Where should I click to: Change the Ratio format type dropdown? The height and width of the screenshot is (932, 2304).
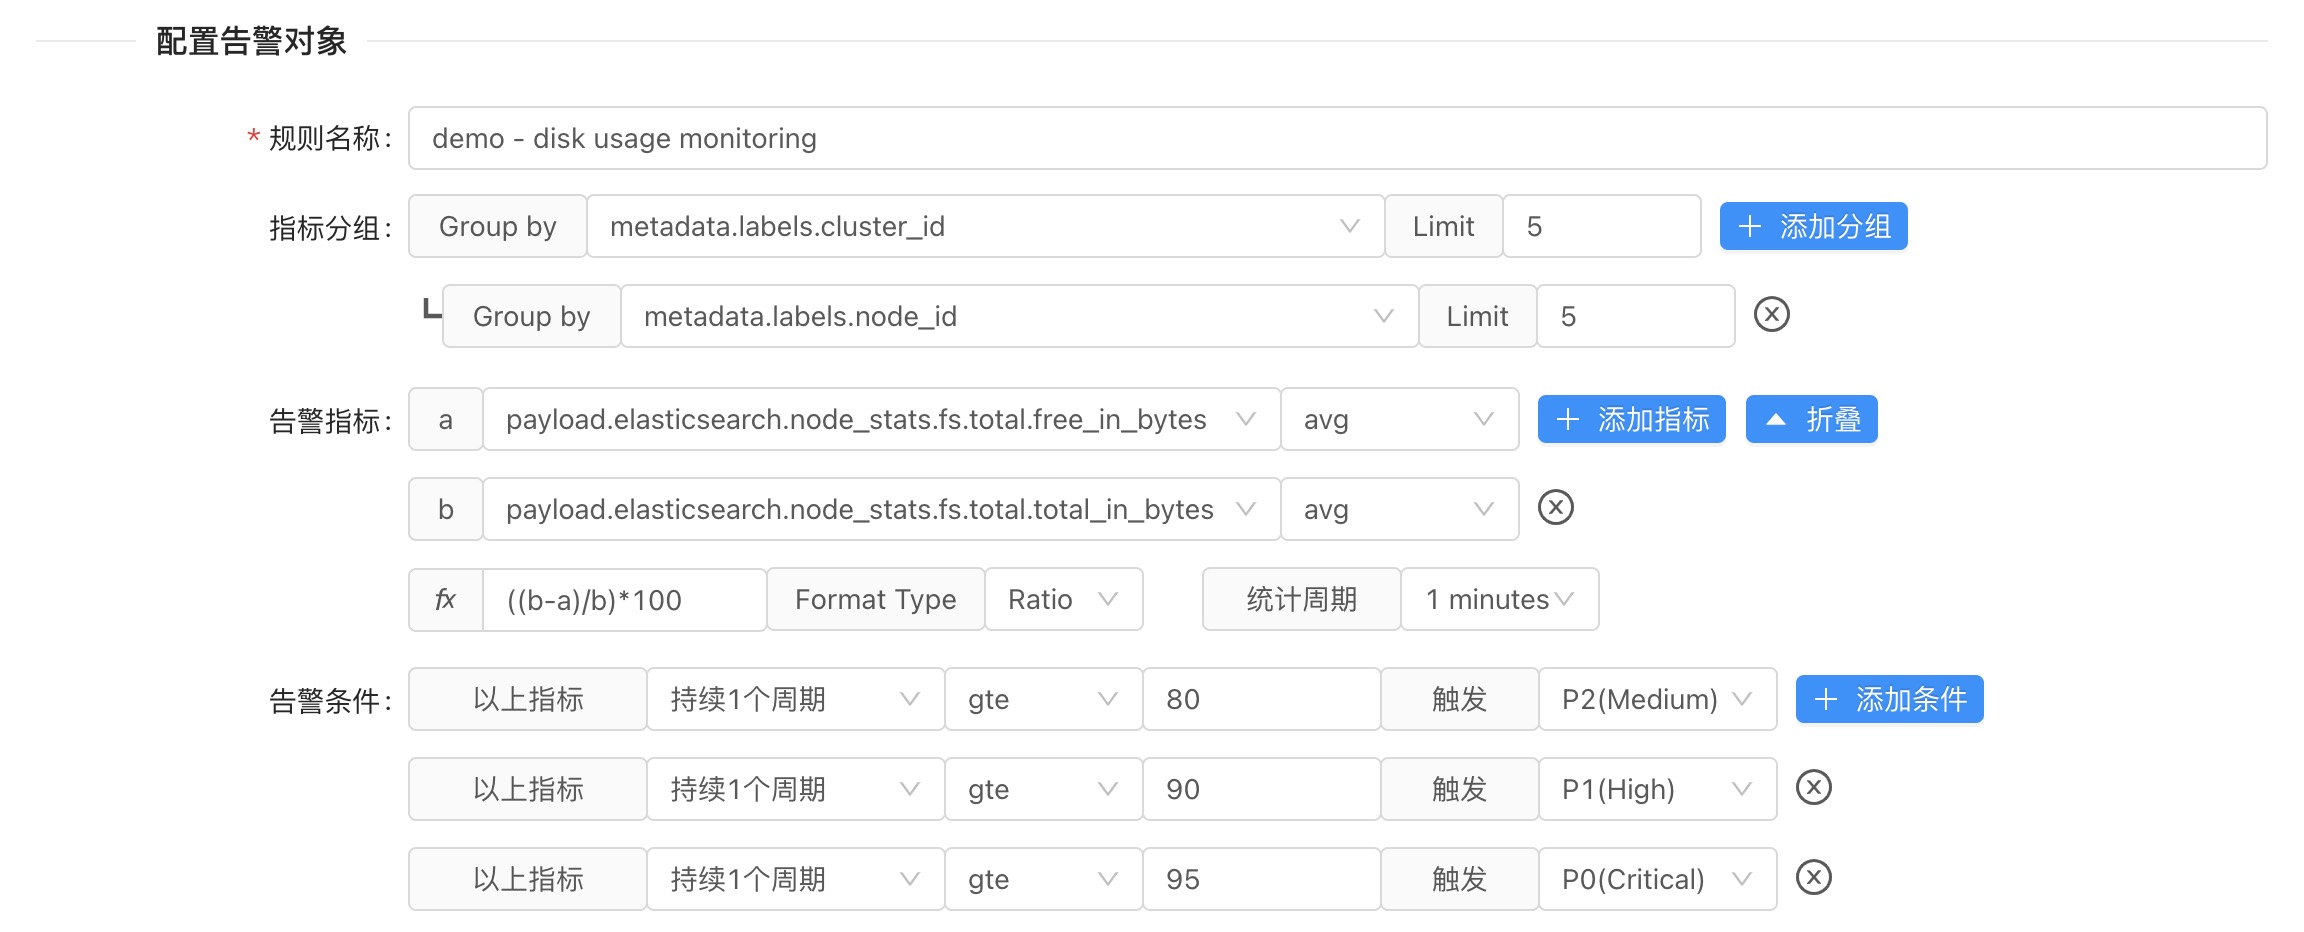[x=1062, y=599]
